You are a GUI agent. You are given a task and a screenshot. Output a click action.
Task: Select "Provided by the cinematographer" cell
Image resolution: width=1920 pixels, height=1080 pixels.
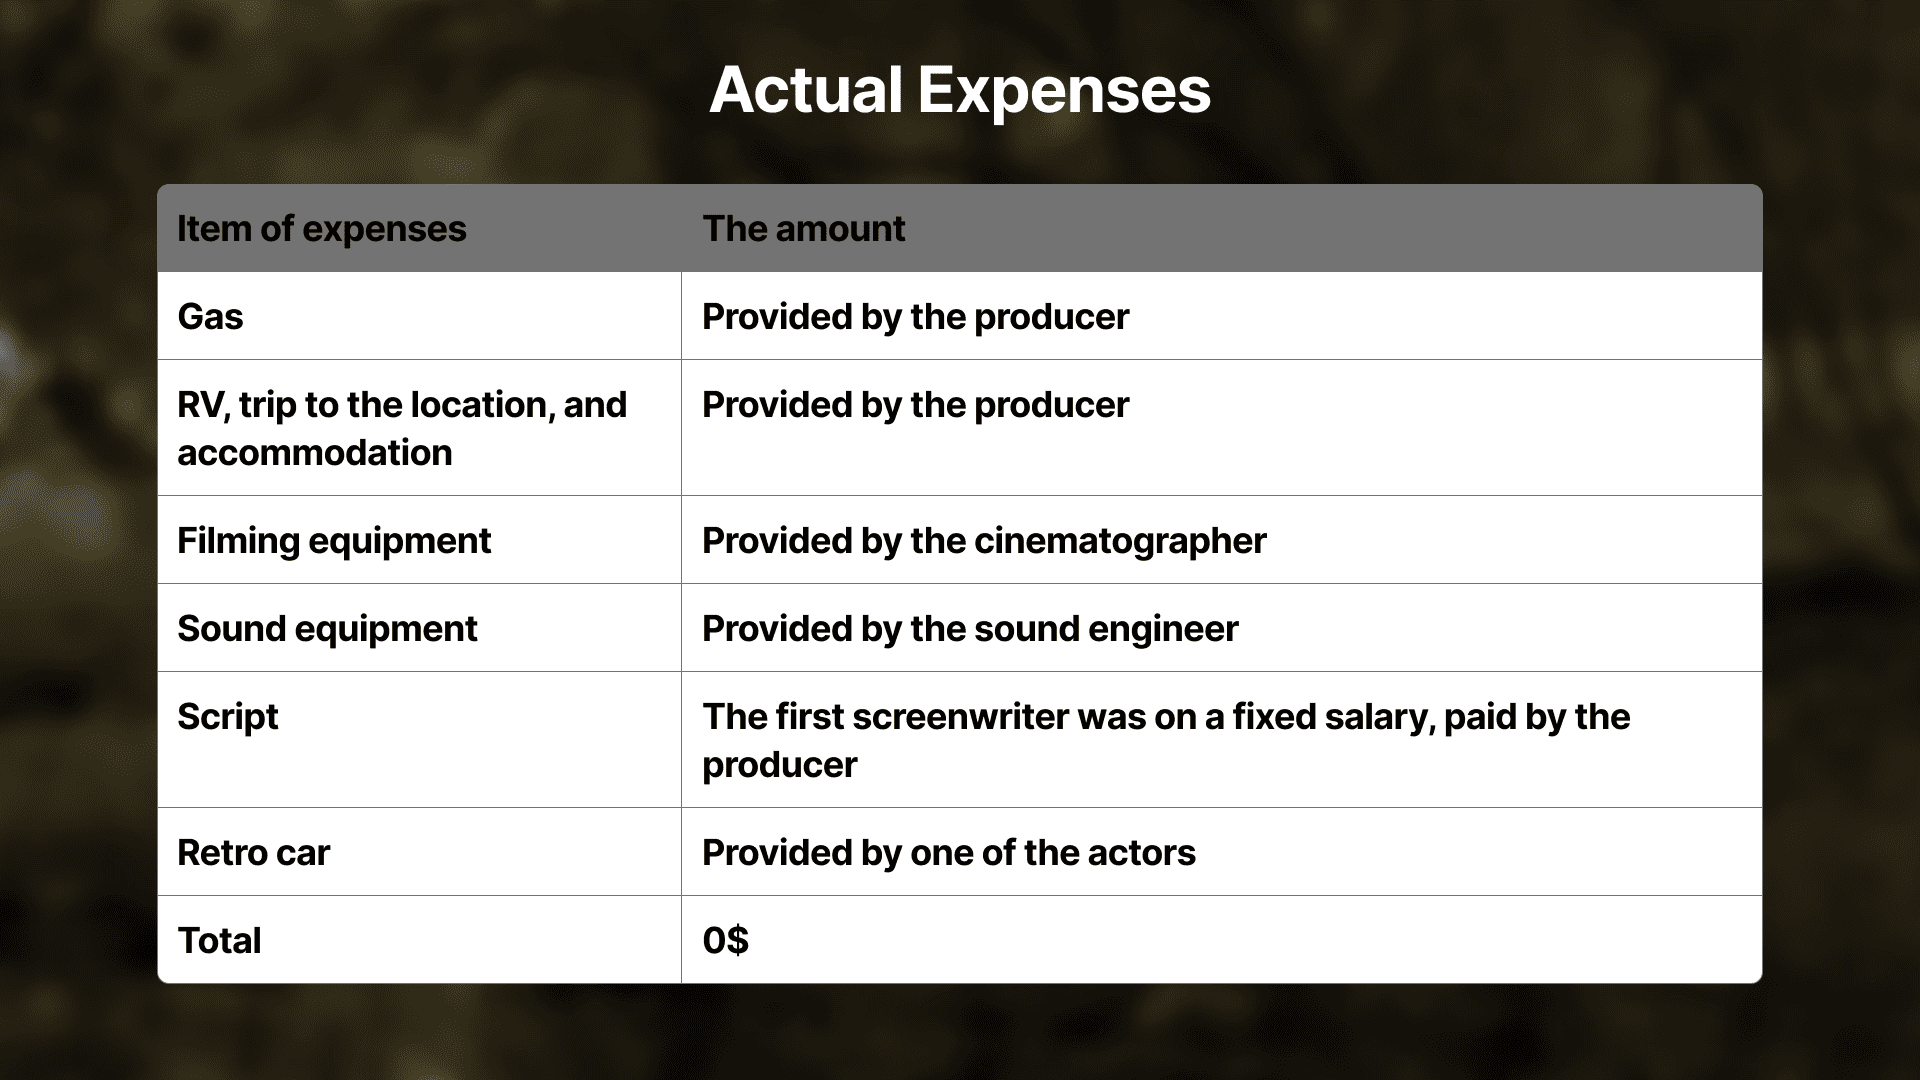(984, 541)
